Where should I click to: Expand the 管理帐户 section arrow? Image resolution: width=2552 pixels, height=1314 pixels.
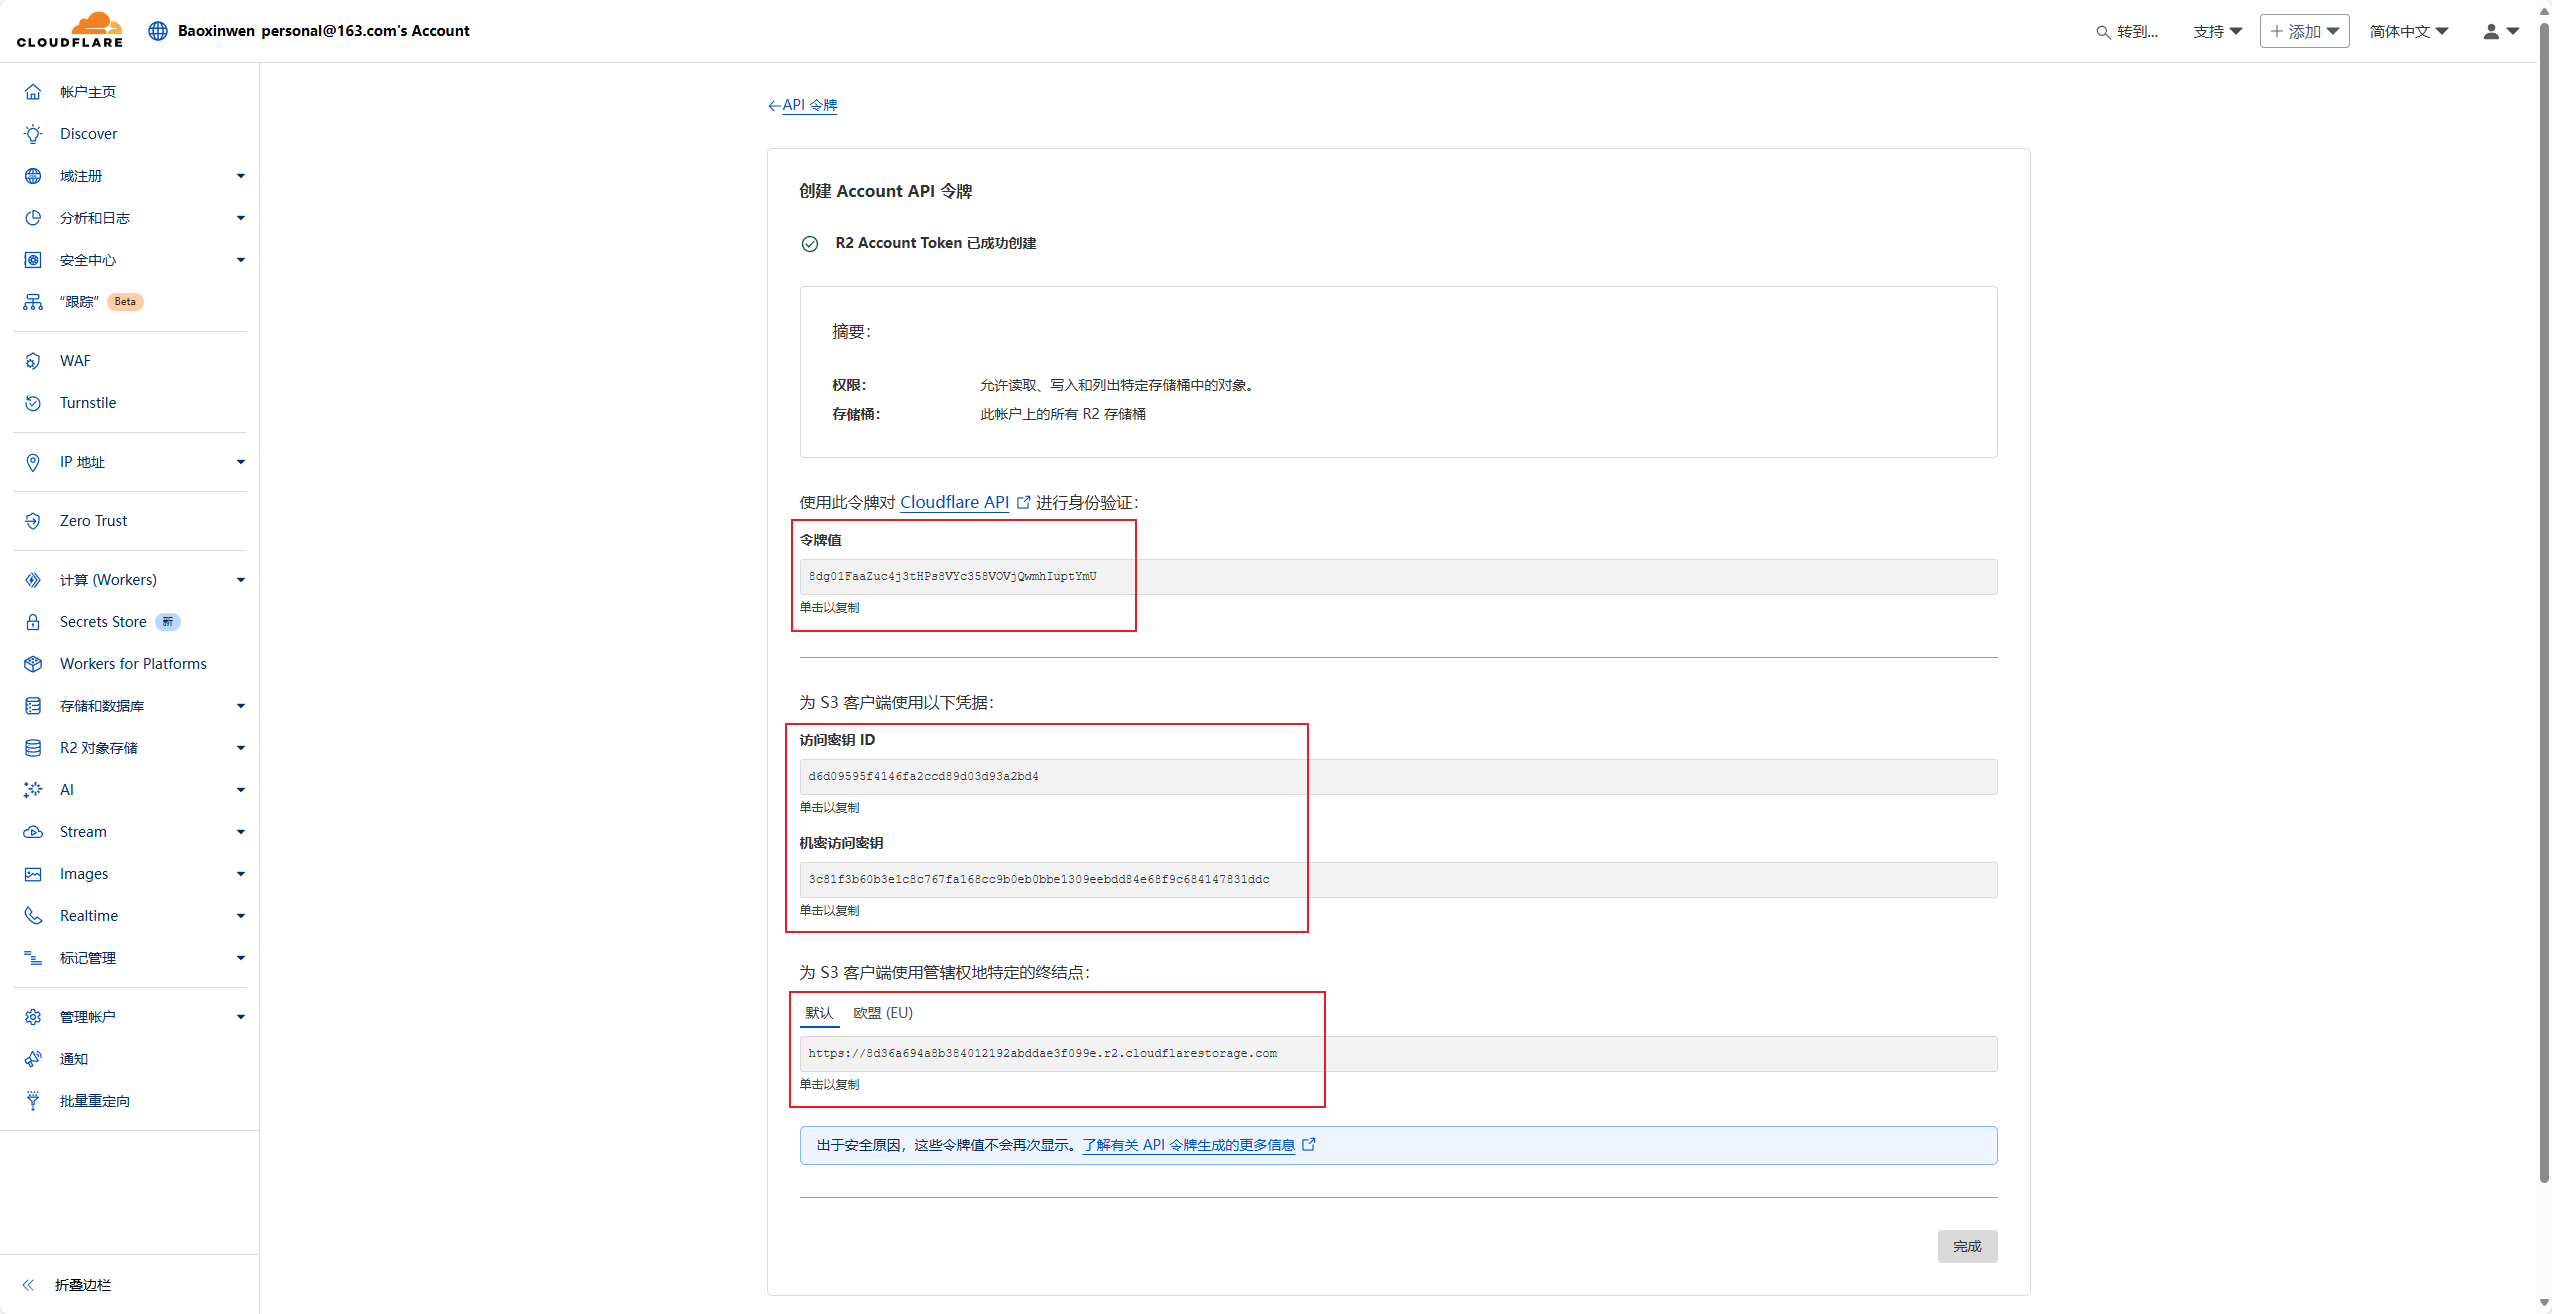click(241, 1017)
